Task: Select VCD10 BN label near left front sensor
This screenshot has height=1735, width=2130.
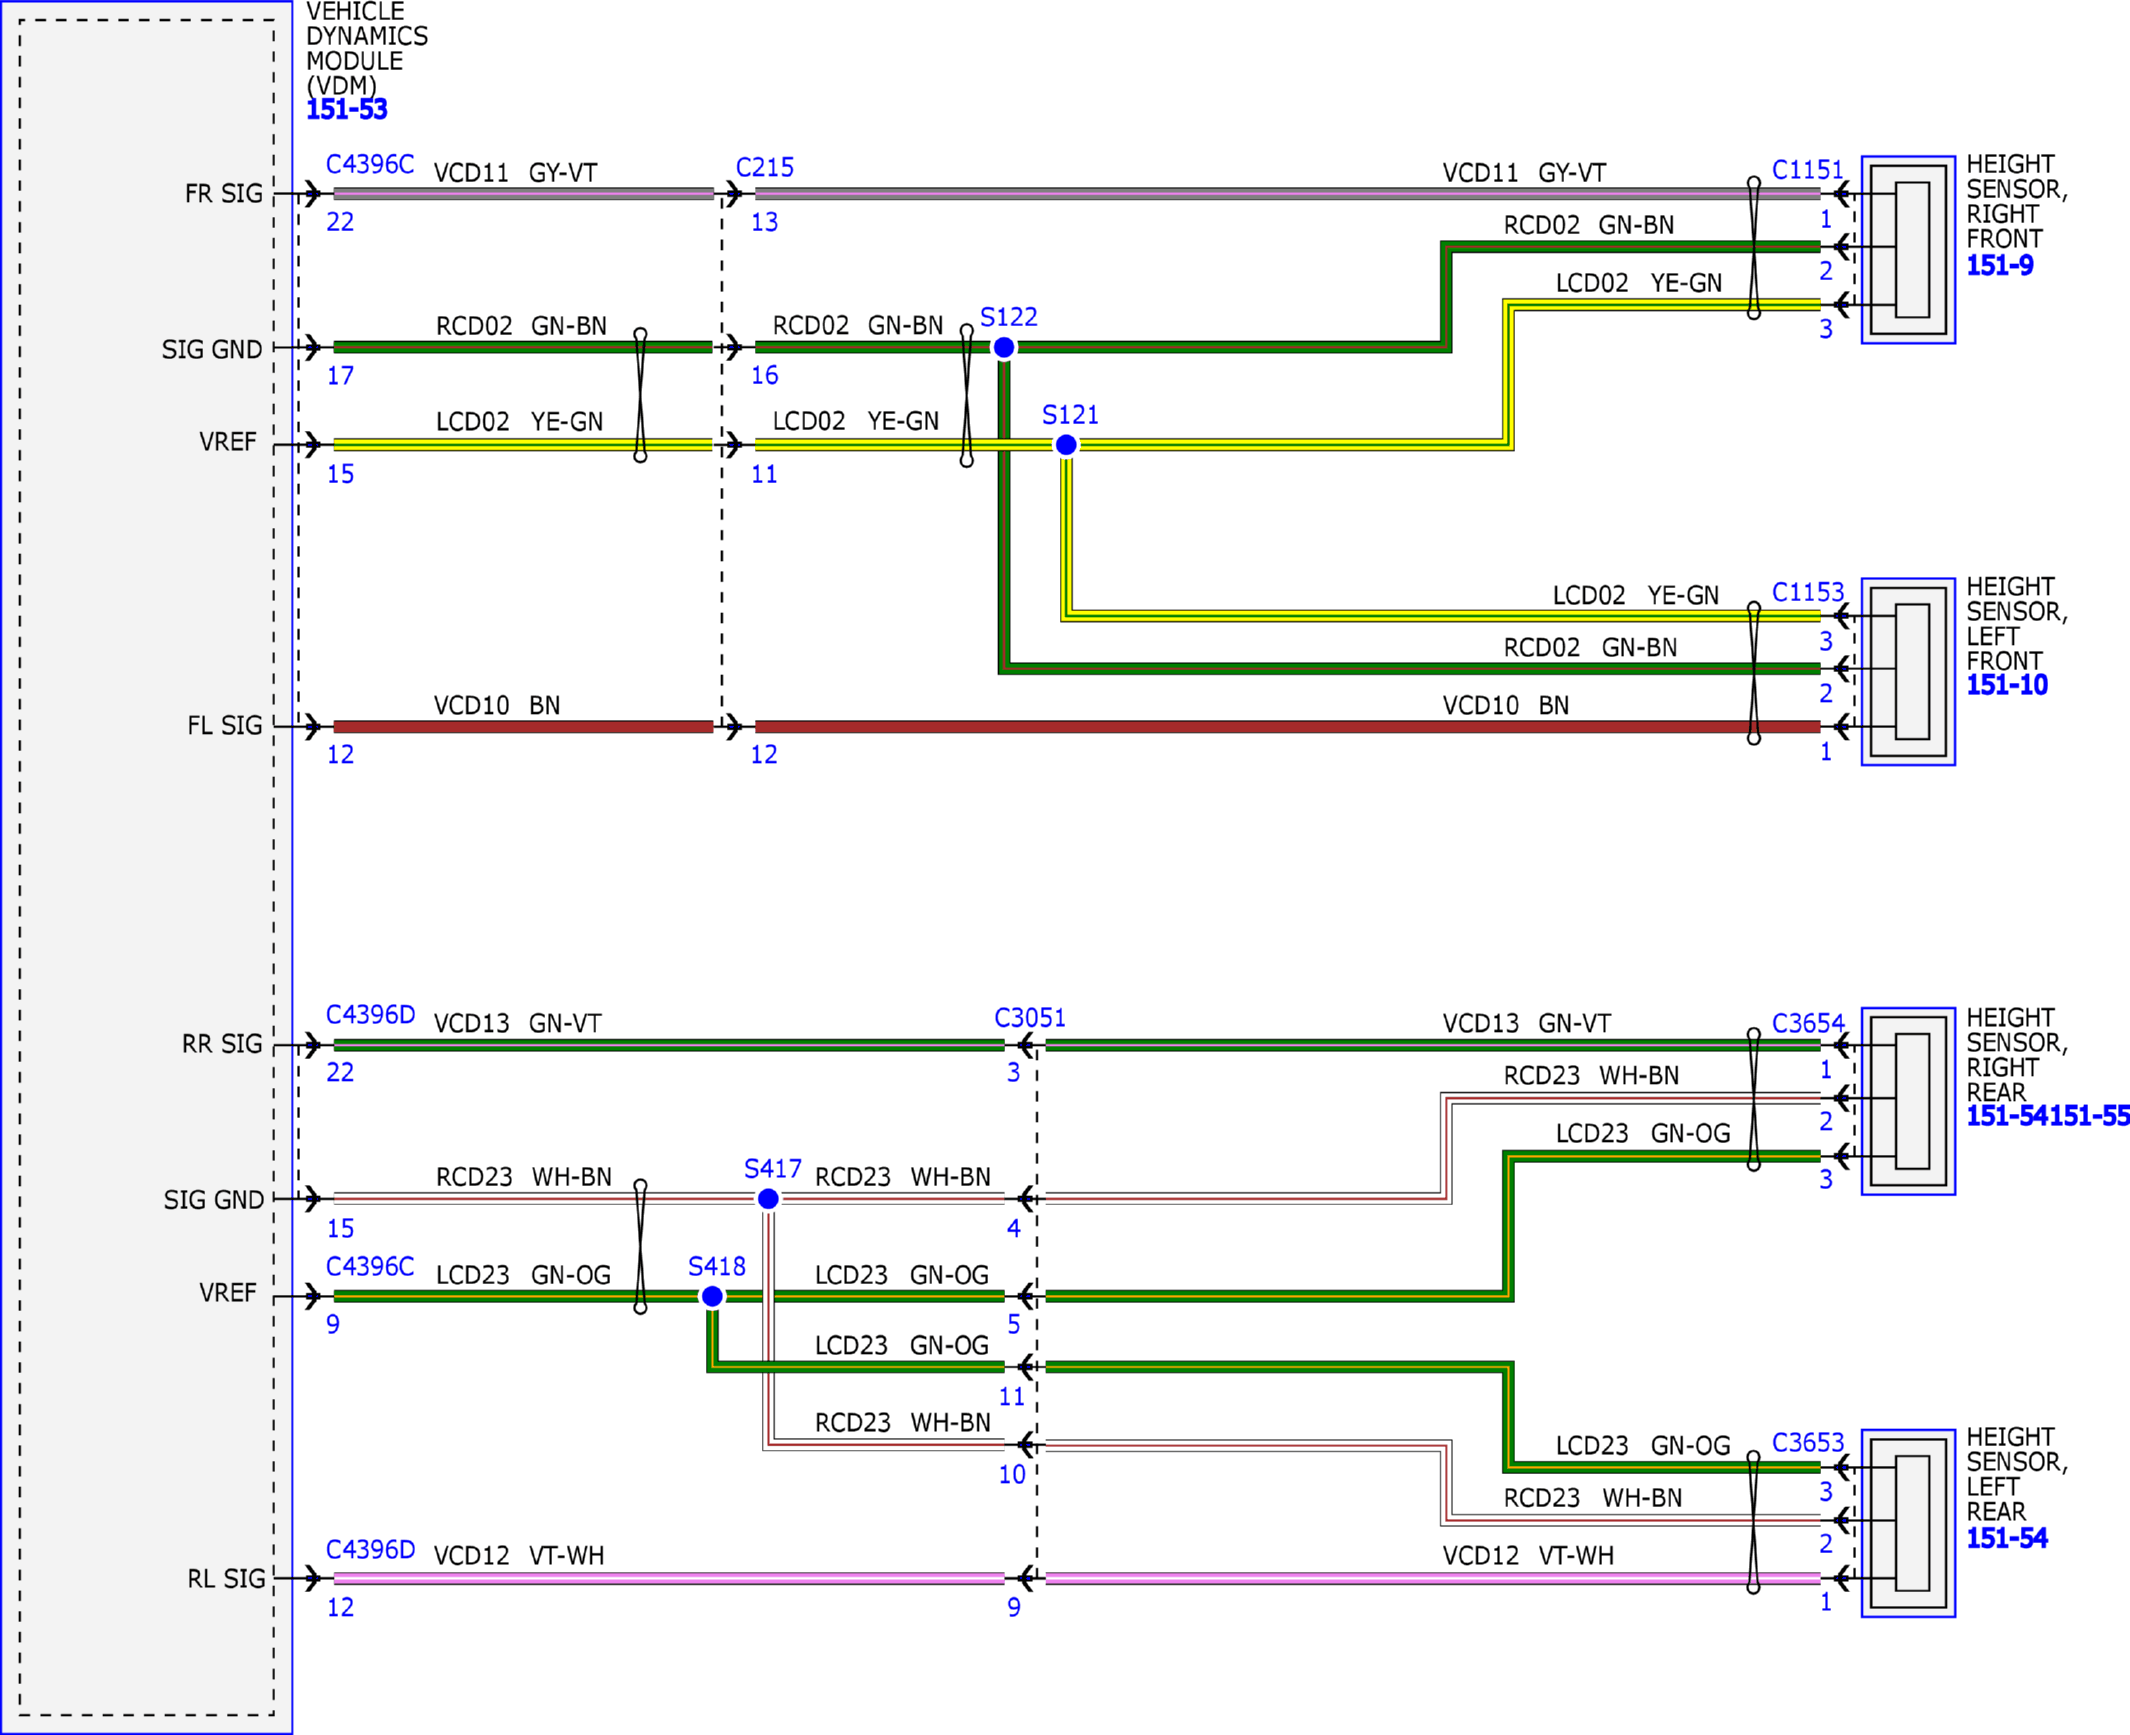Action: [x=1506, y=707]
